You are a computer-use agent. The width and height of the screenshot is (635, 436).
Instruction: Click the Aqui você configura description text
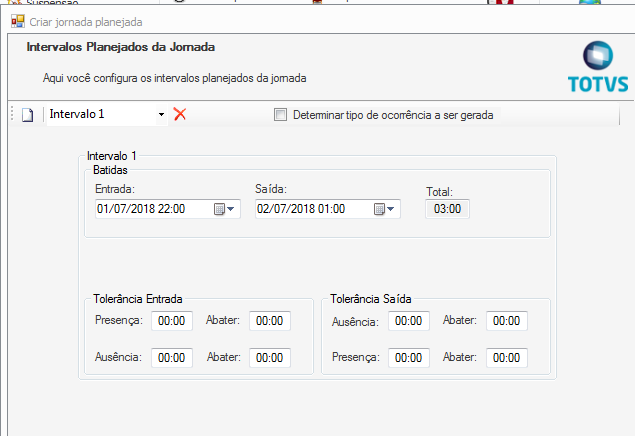(175, 78)
